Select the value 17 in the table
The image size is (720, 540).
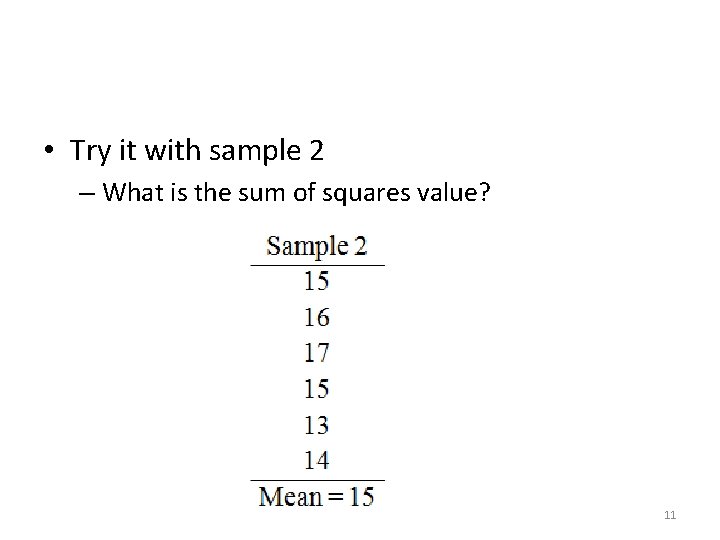pos(316,353)
